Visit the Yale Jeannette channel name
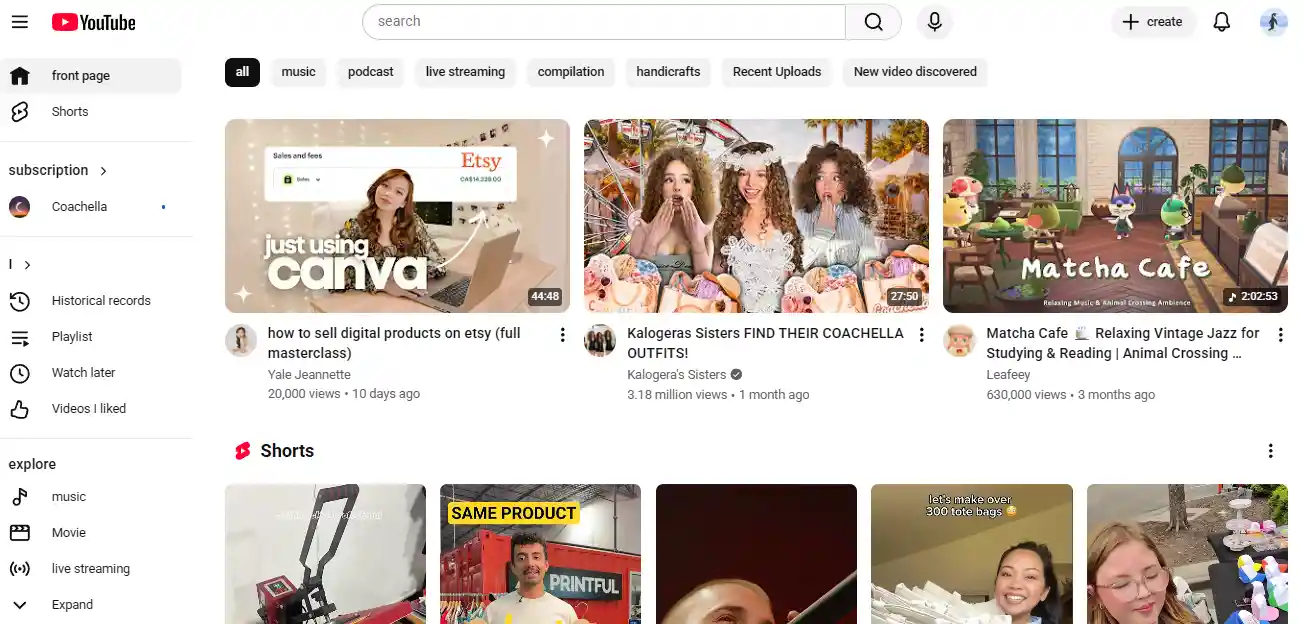 point(309,375)
